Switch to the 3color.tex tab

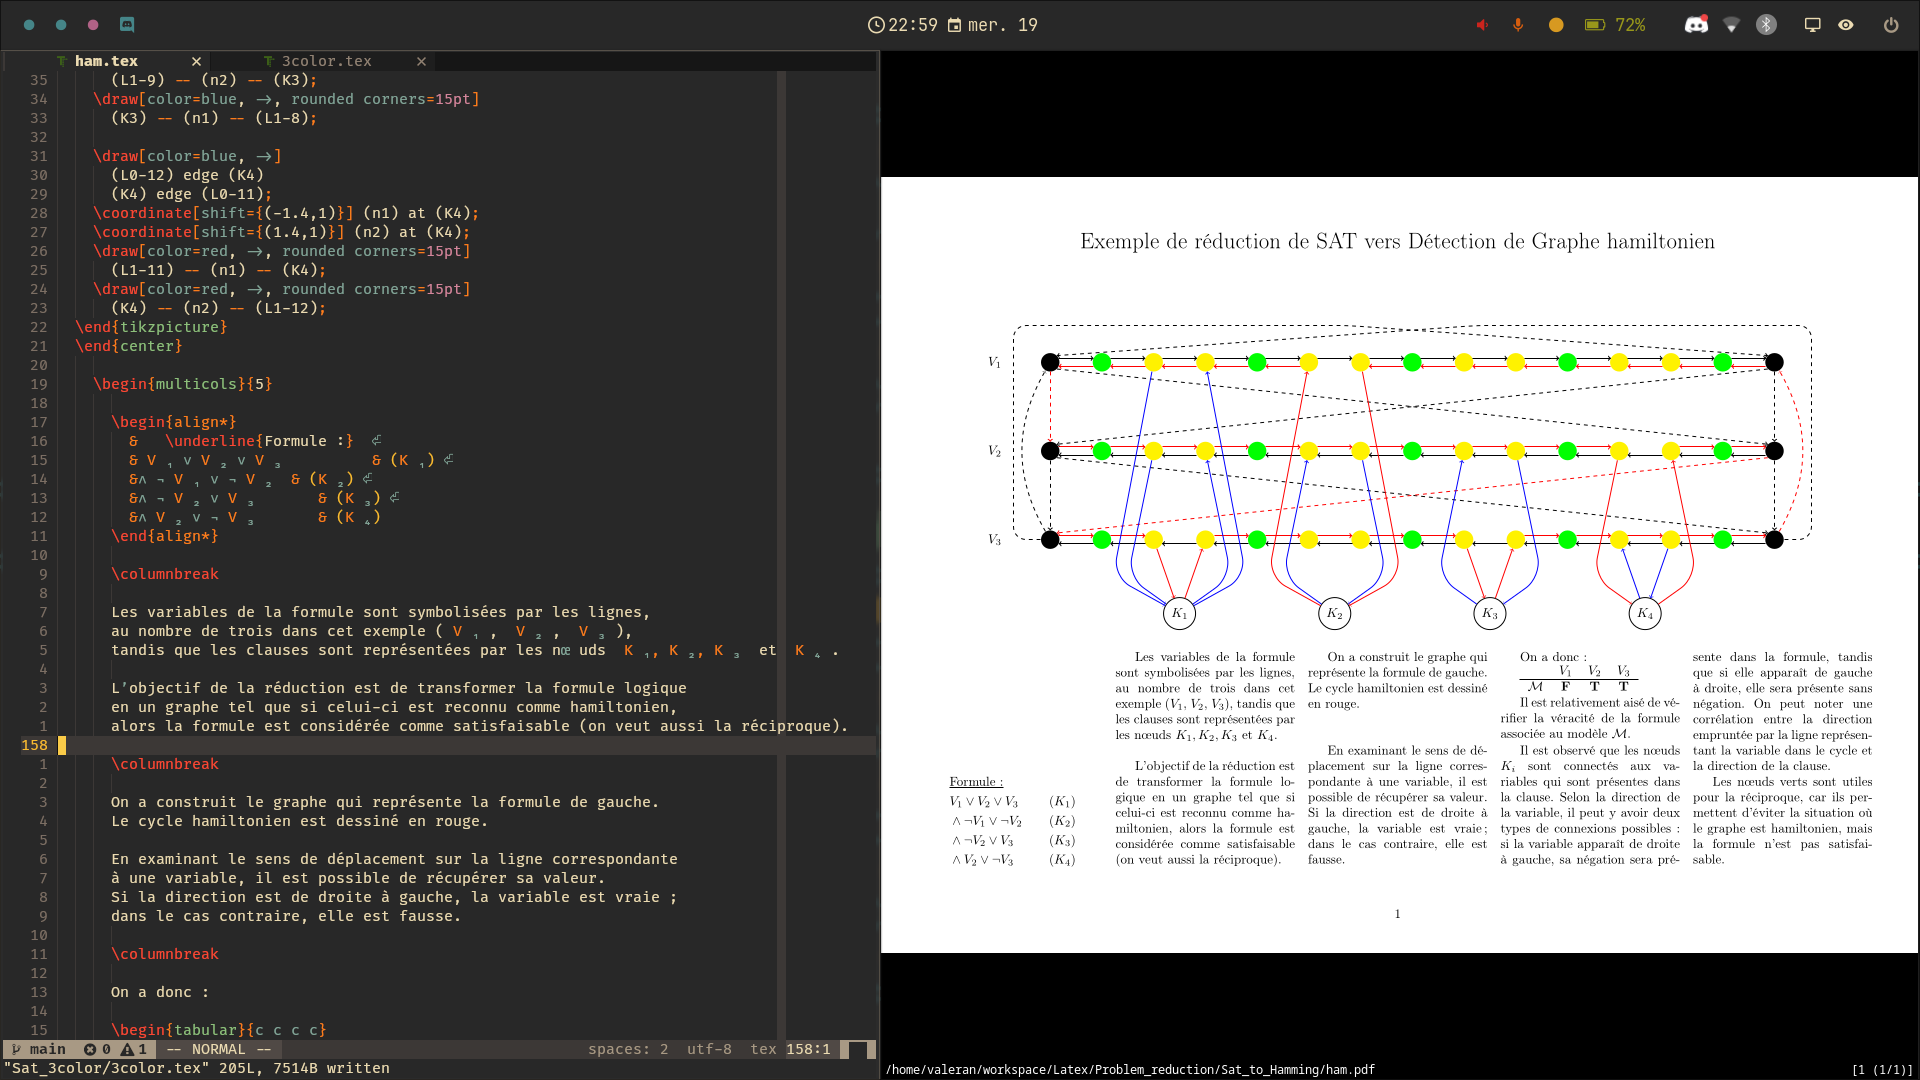[x=326, y=61]
